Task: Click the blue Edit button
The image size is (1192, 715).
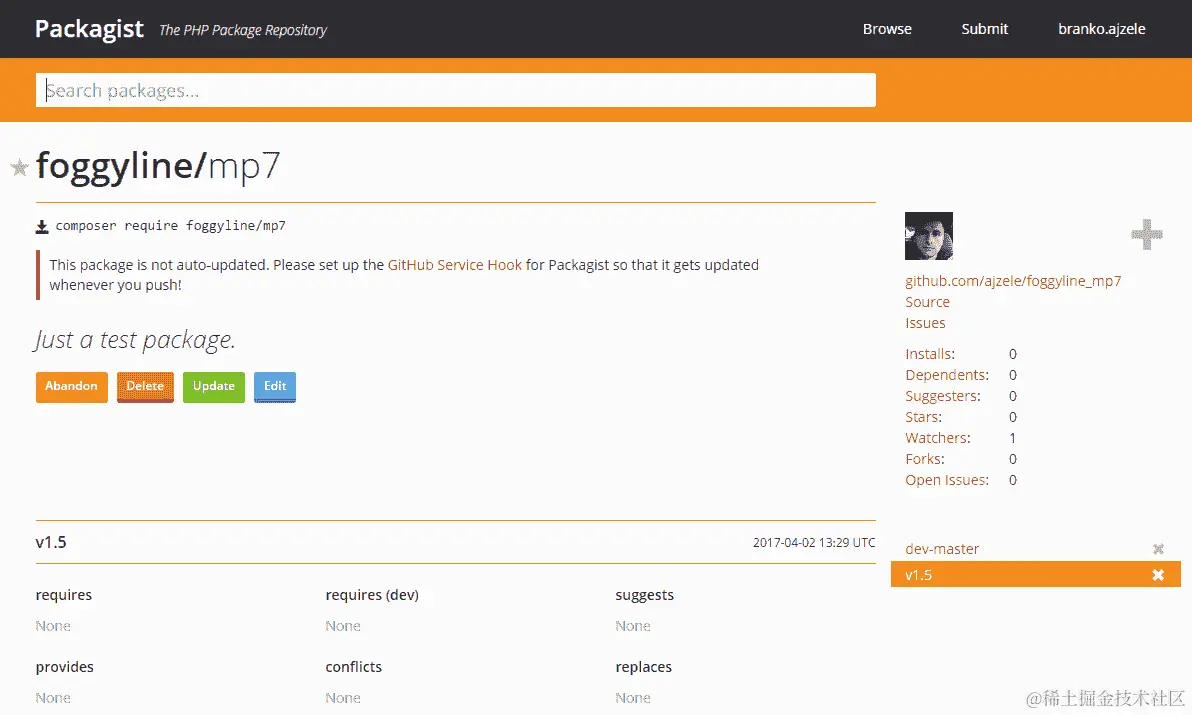Action: coord(274,387)
